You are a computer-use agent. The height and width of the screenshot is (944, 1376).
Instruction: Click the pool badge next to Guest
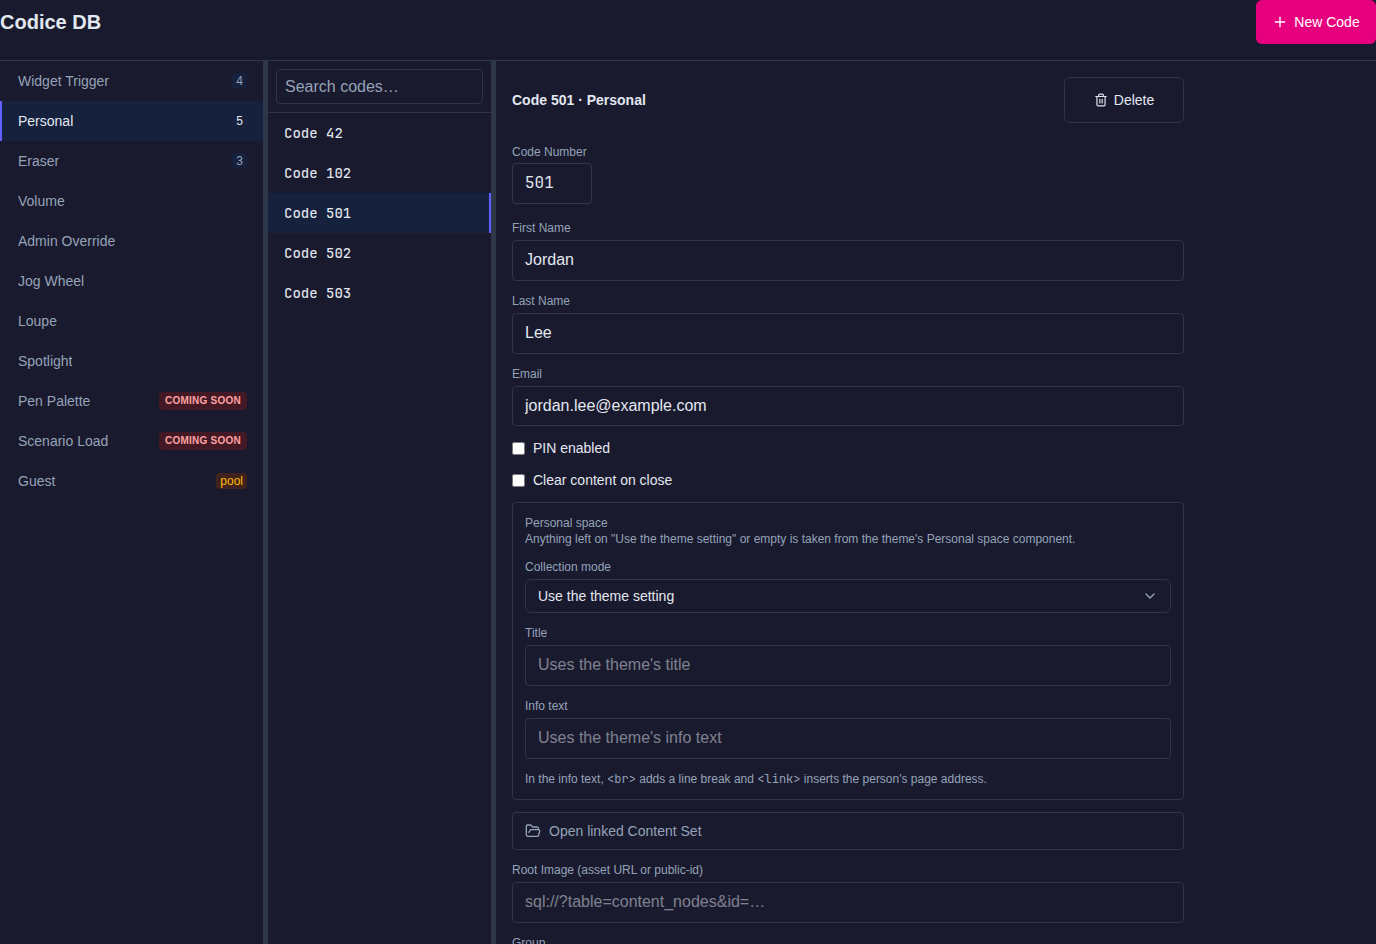(232, 481)
